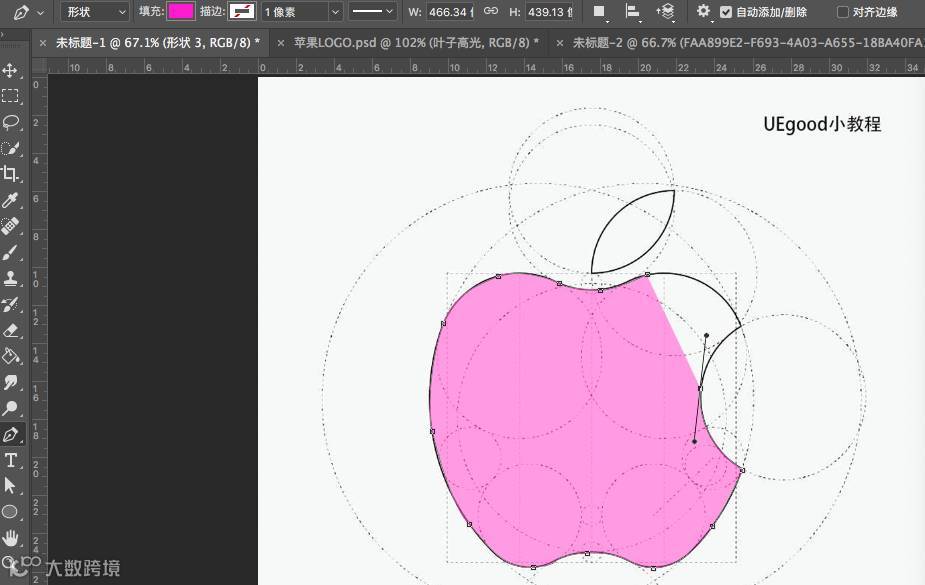925x585 pixels.
Task: Switch to the 苹果LOGO.psd tab
Action: pos(416,42)
